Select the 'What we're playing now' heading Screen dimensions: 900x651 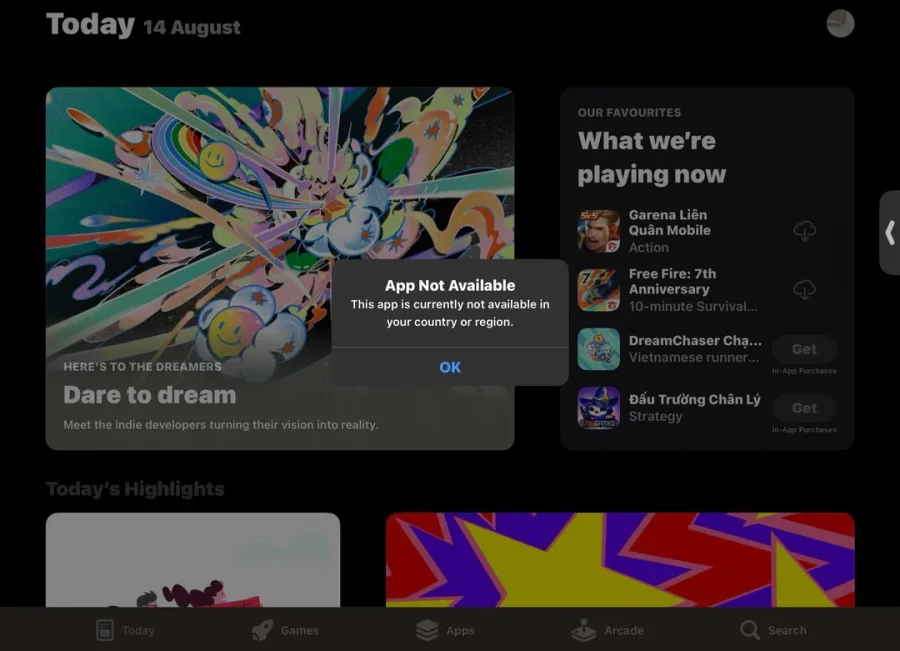tap(651, 157)
